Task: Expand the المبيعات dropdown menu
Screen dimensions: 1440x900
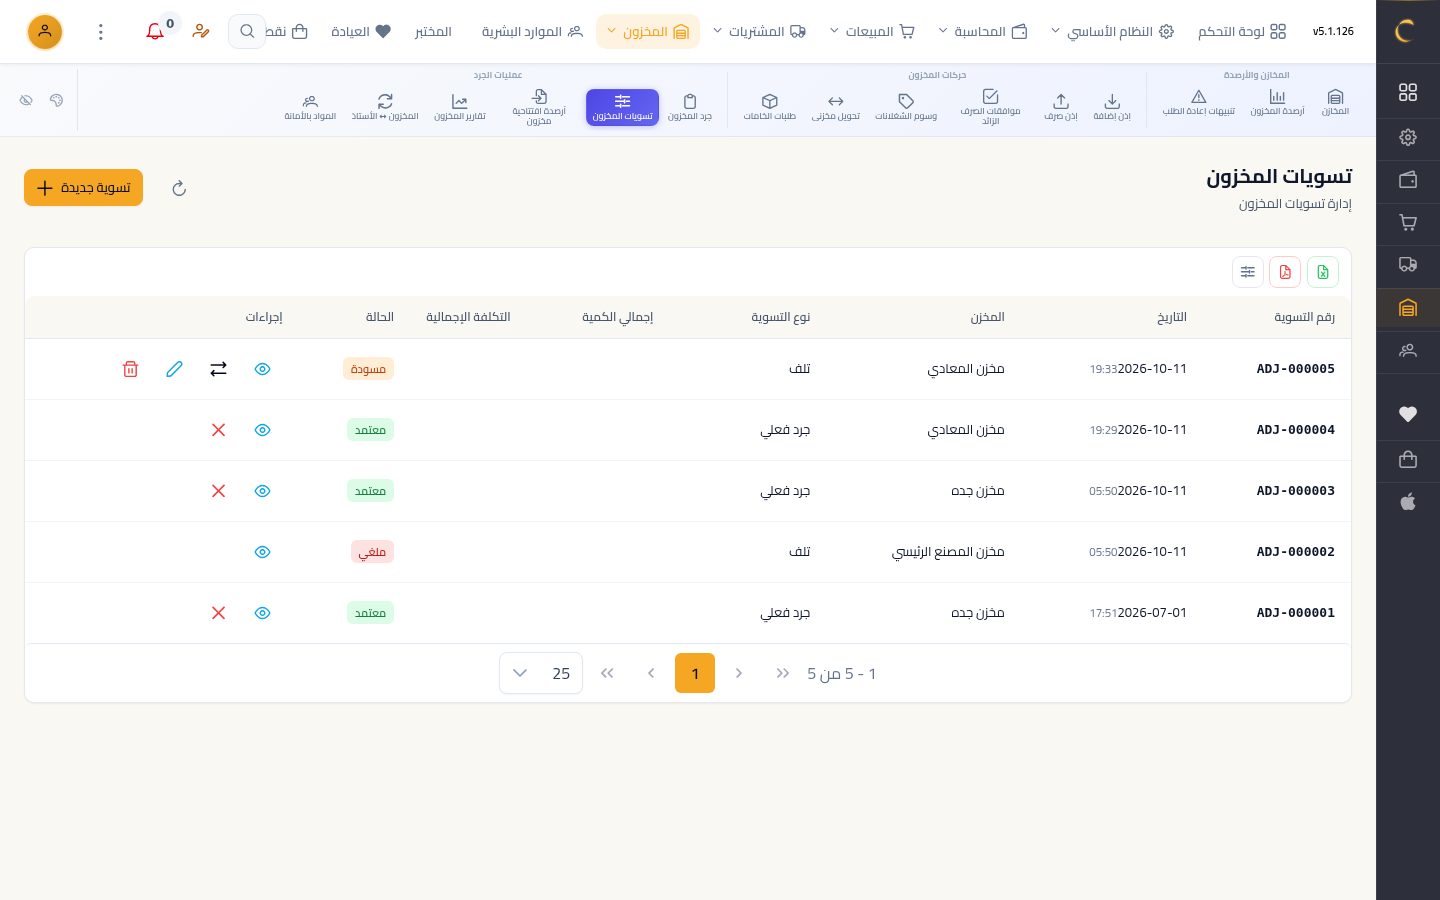Action: 872,32
